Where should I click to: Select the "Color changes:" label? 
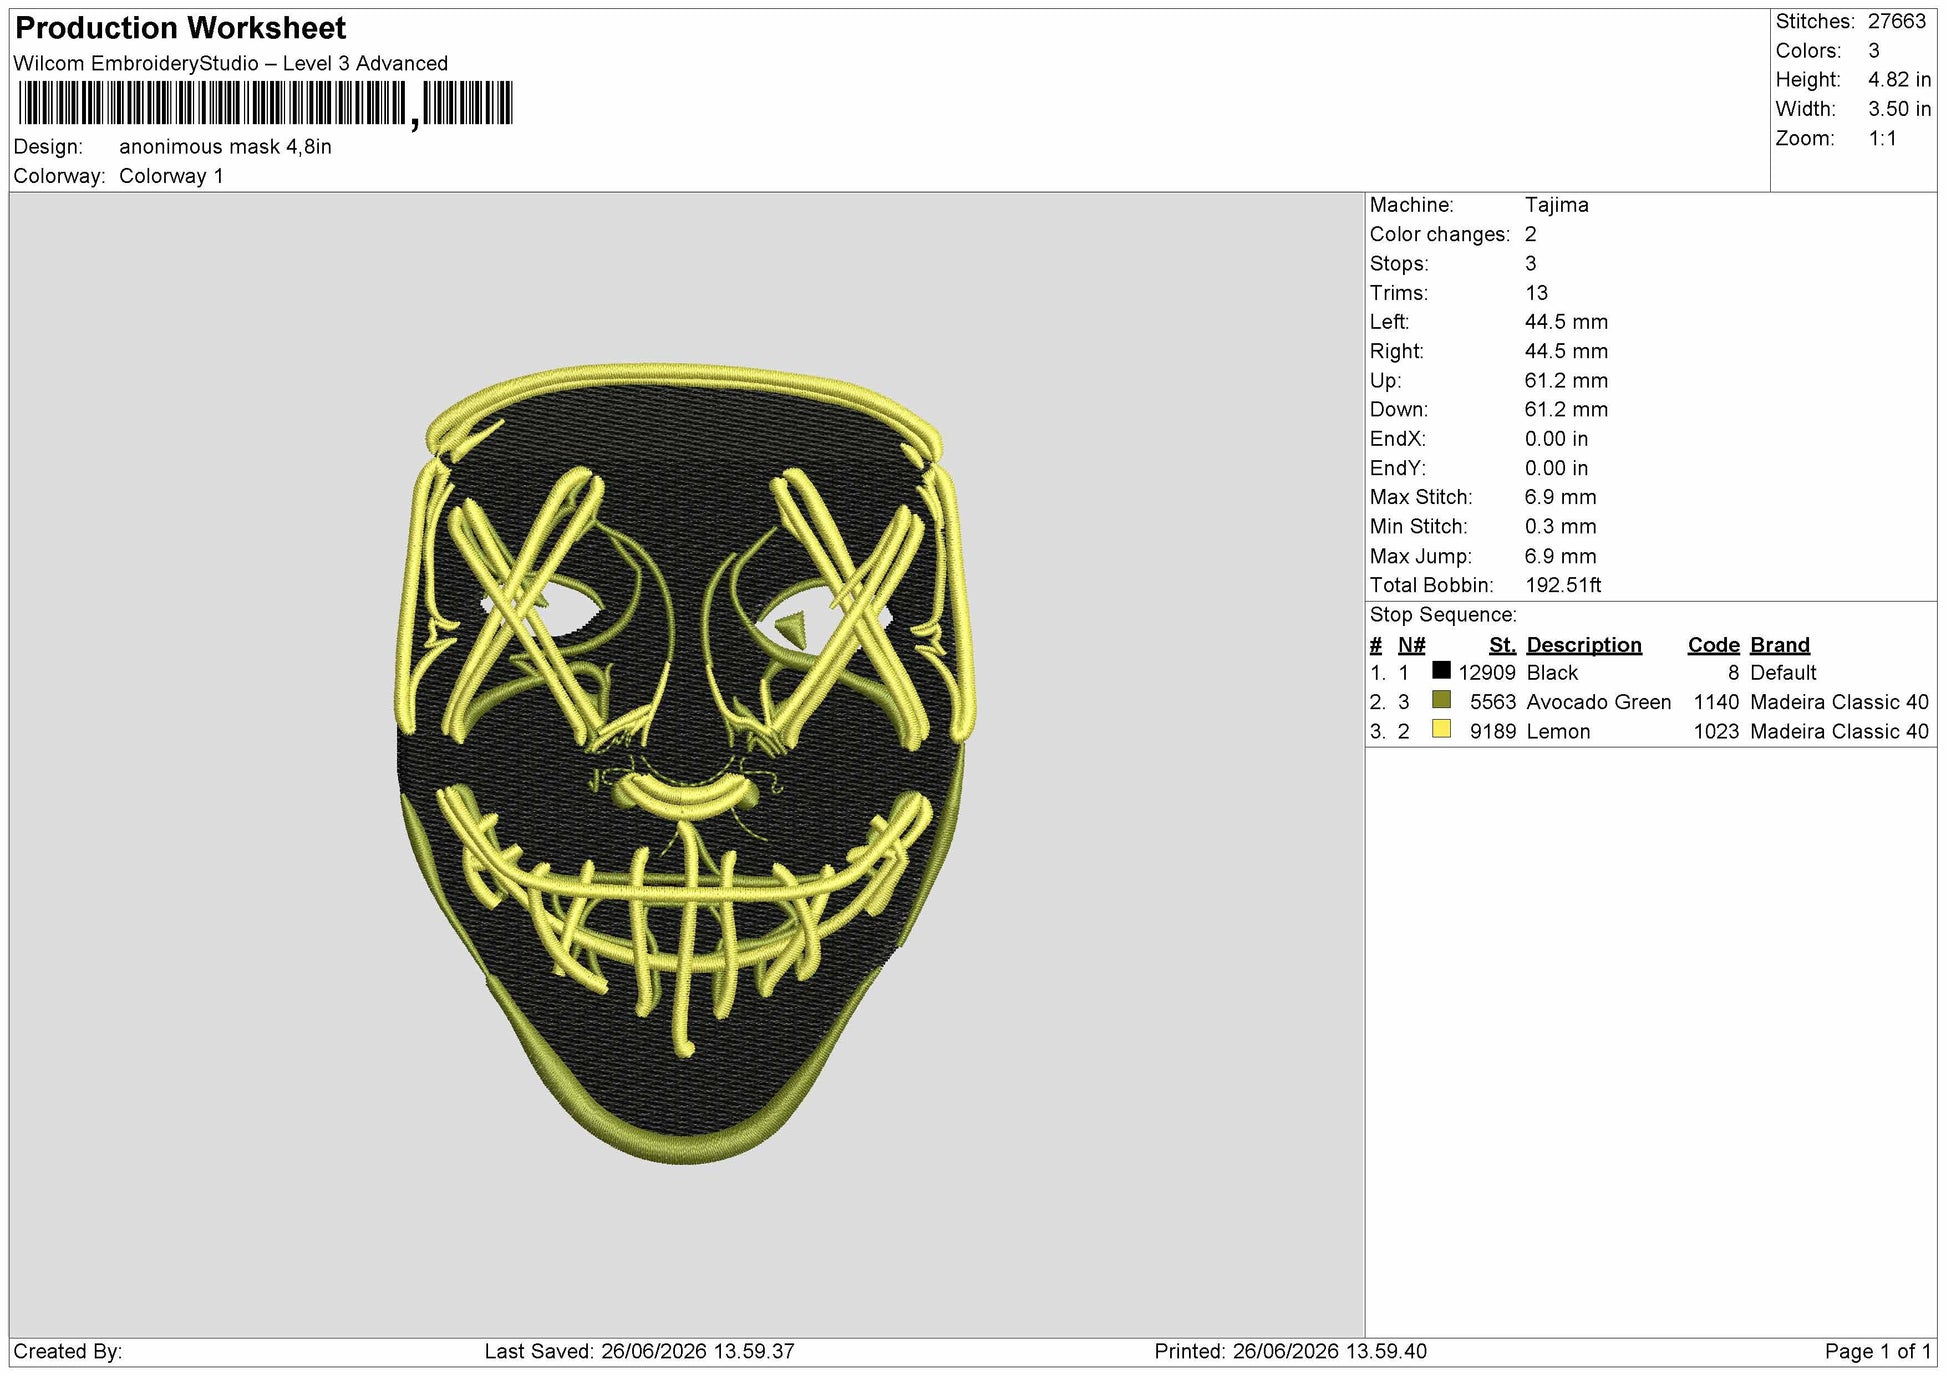(x=1440, y=234)
